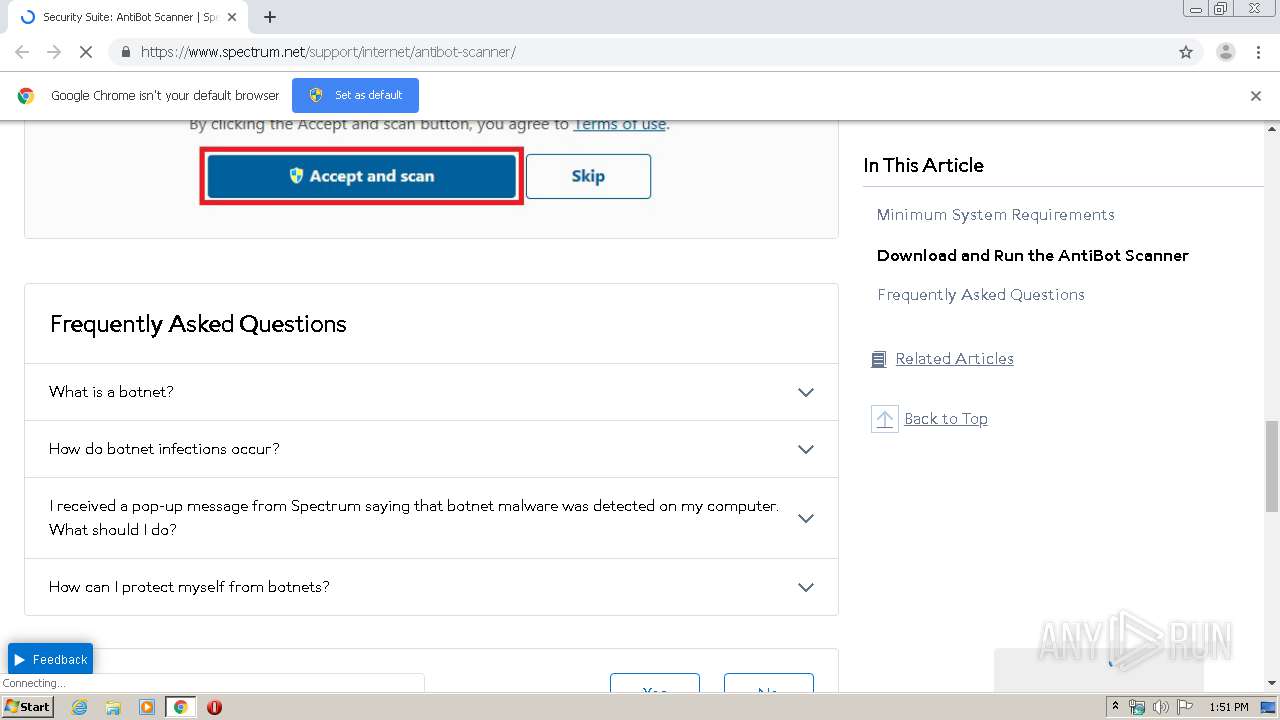
Task: Open the Windows Start menu
Action: tap(28, 707)
